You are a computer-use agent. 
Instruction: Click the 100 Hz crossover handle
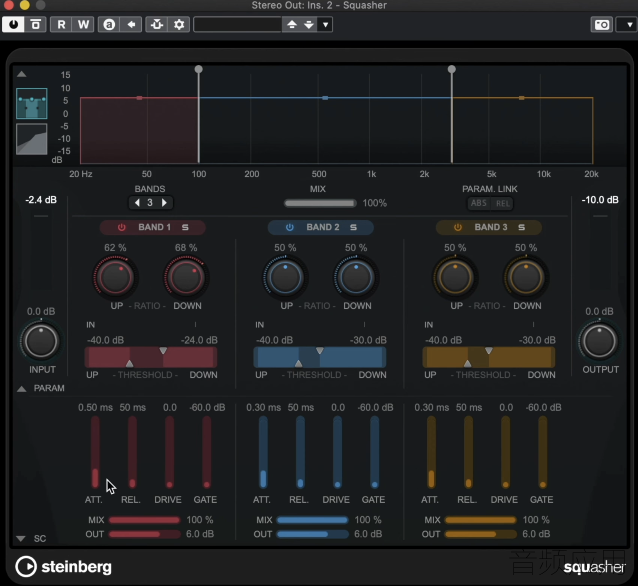click(199, 69)
